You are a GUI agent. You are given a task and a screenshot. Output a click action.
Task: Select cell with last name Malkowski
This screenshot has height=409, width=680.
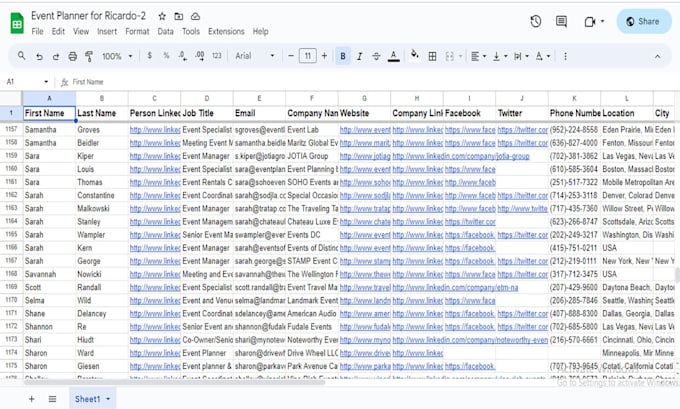coord(101,209)
